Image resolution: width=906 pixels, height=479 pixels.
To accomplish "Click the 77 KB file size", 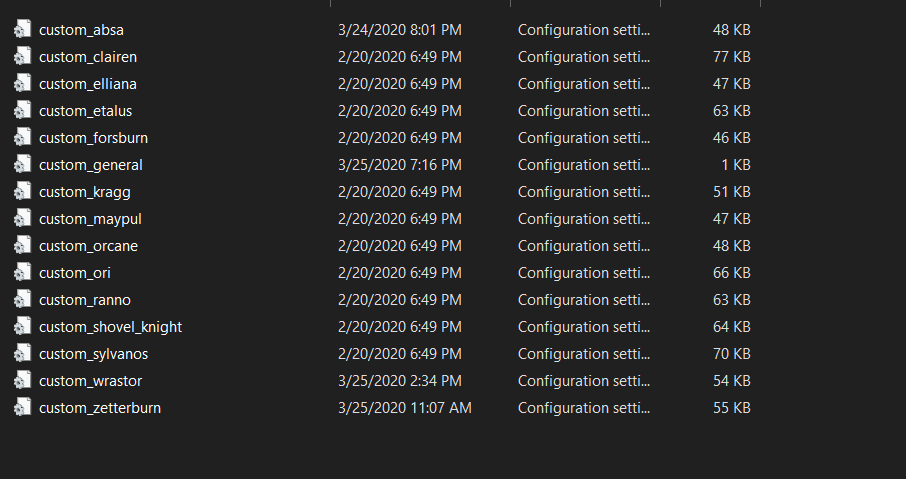I will pyautogui.click(x=731, y=57).
